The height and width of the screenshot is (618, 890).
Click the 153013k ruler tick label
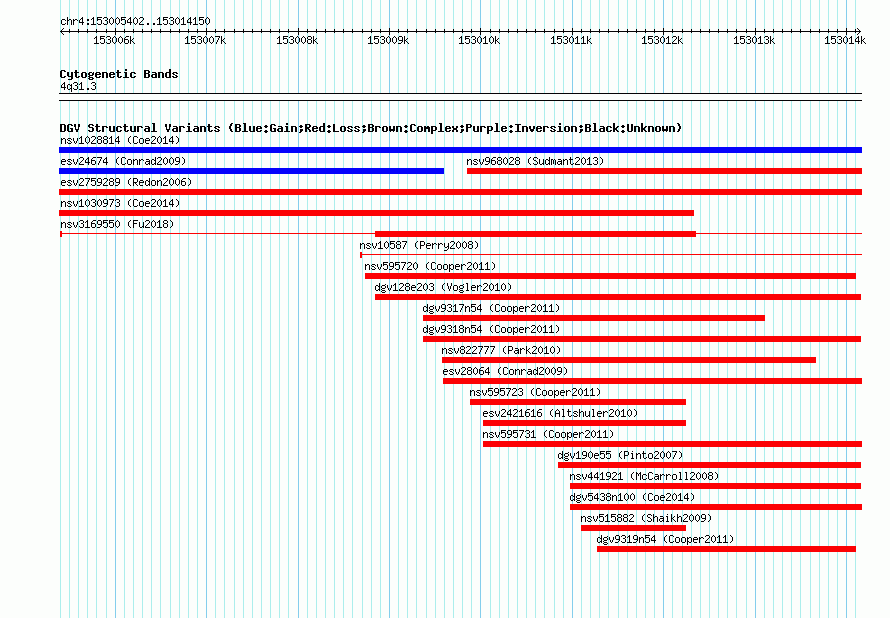754,40
